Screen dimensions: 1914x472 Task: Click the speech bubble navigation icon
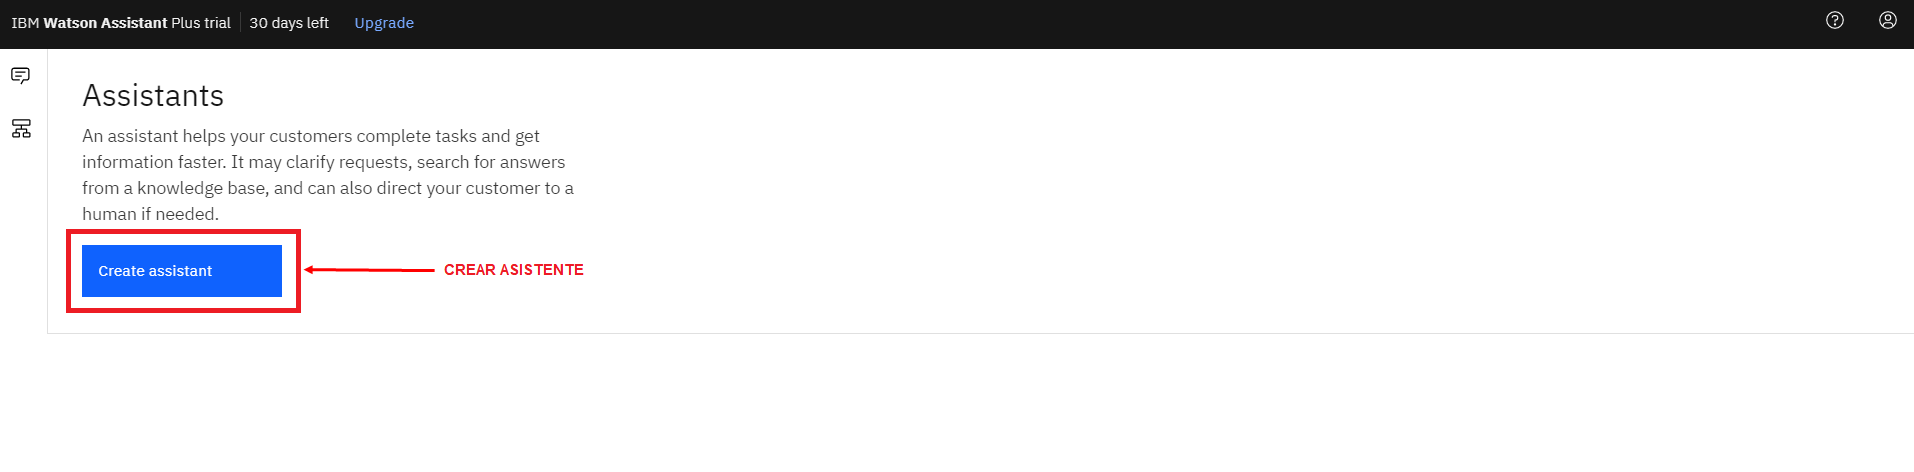point(20,75)
